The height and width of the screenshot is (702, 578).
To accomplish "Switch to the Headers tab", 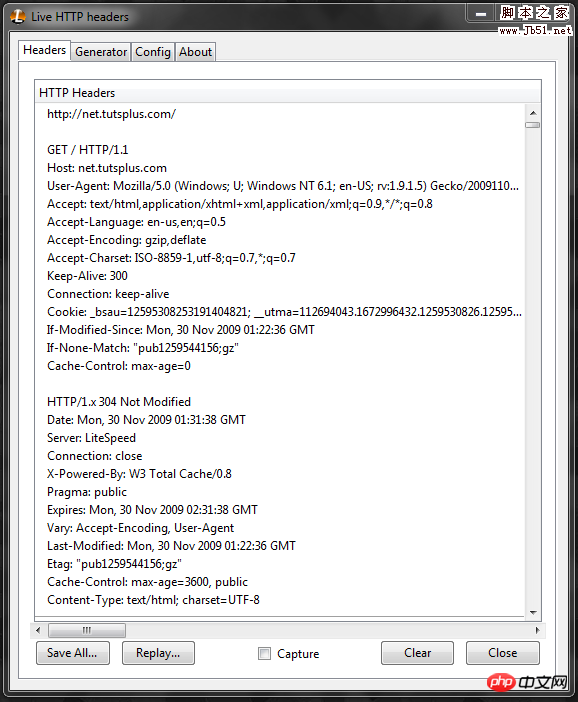I will [x=44, y=50].
